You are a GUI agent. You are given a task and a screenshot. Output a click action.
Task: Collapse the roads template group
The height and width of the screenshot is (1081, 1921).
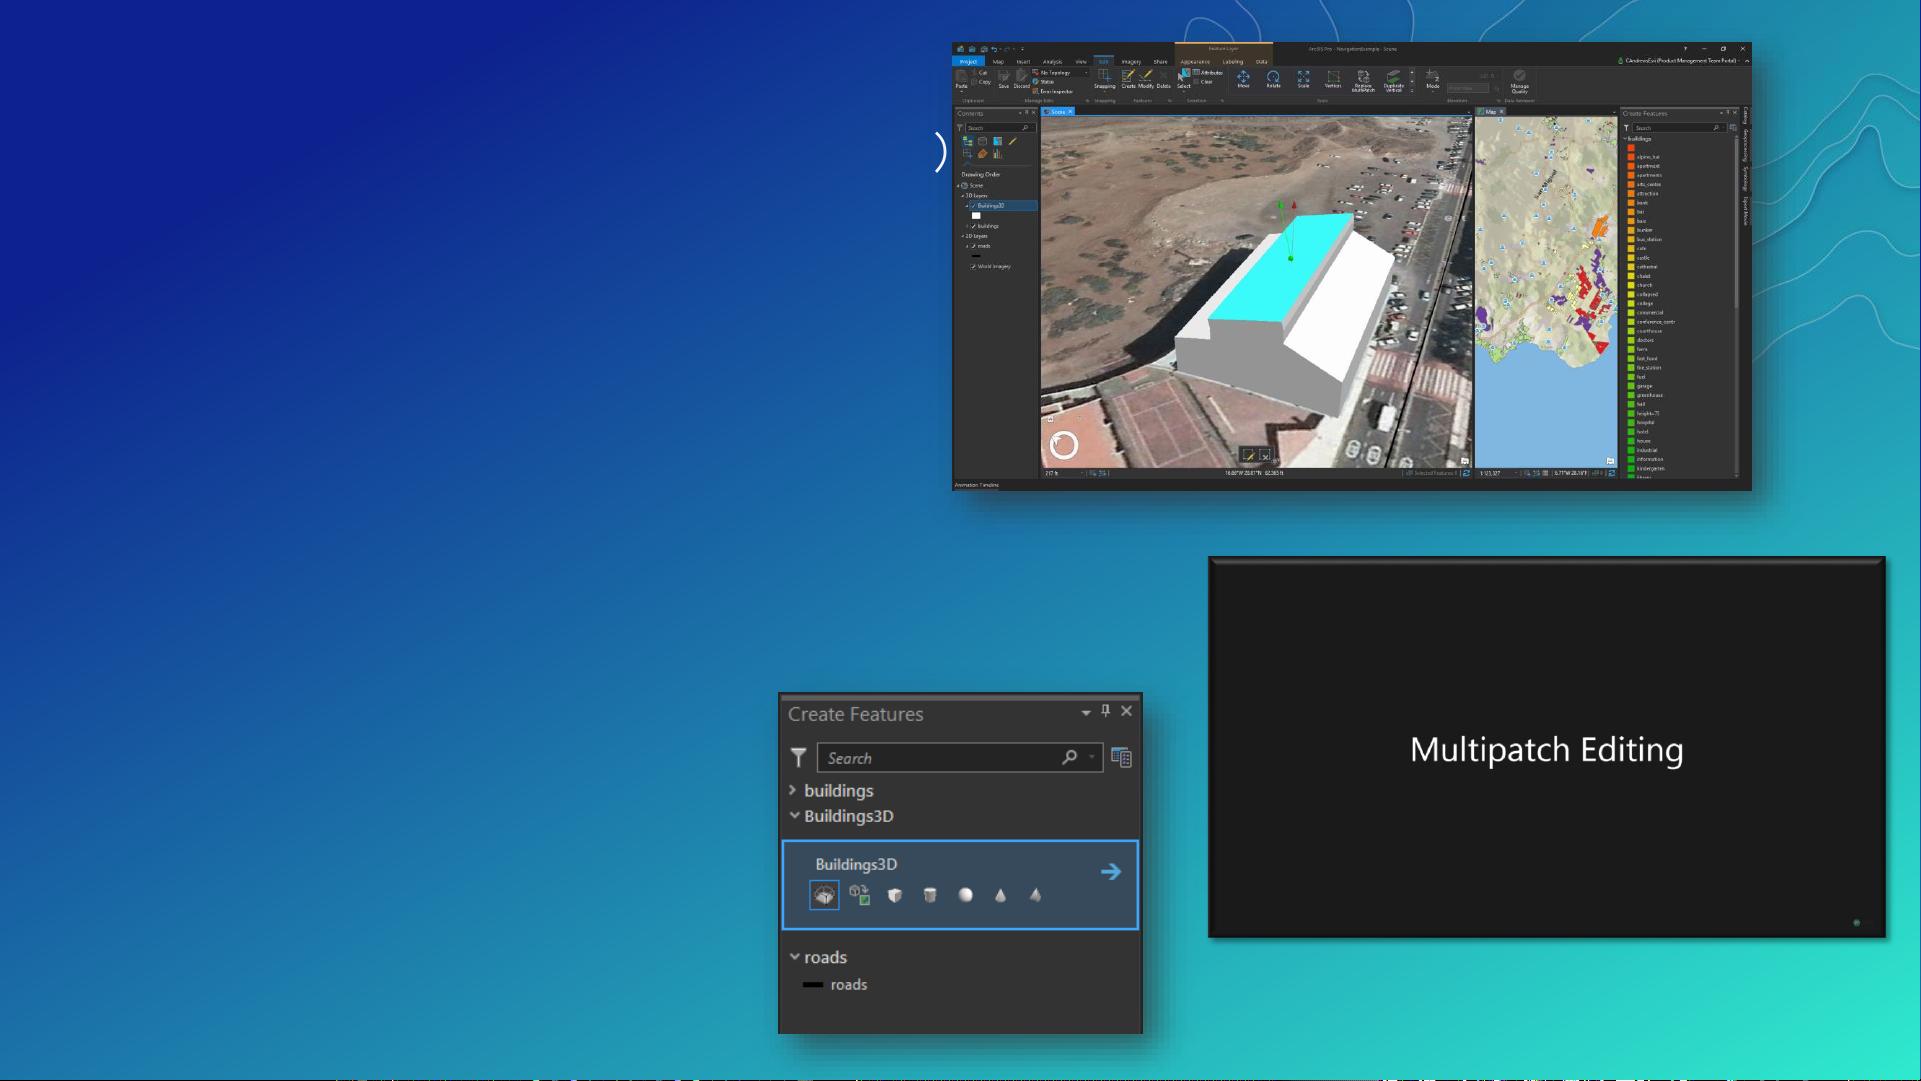[x=794, y=957]
